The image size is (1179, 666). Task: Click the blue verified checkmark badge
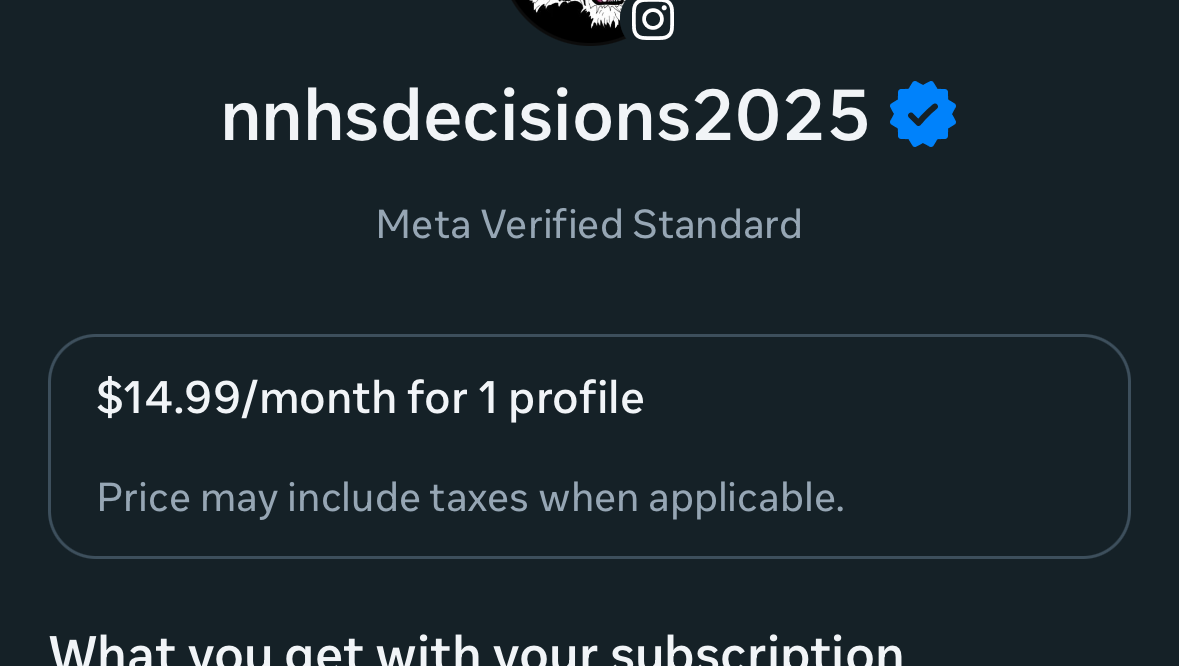[923, 115]
